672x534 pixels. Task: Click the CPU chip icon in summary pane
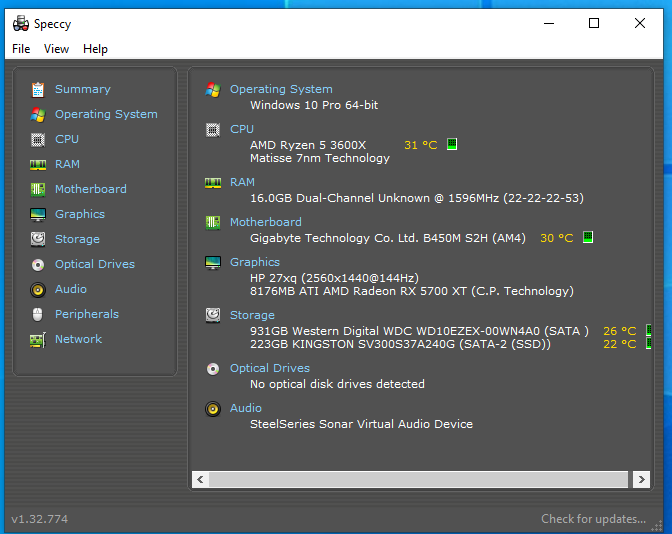point(213,130)
